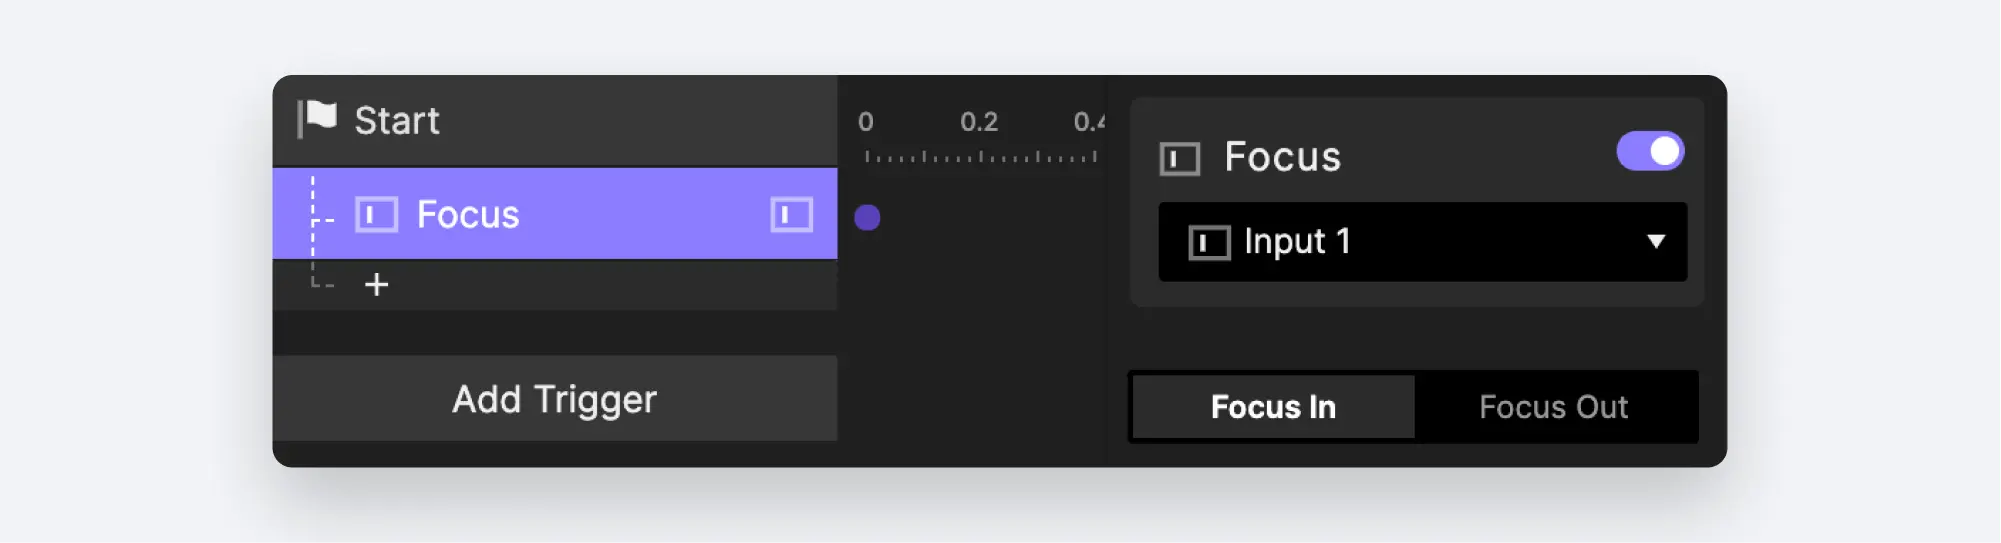Click the Add Trigger button
Screen dimensions: 2001x543
555,398
